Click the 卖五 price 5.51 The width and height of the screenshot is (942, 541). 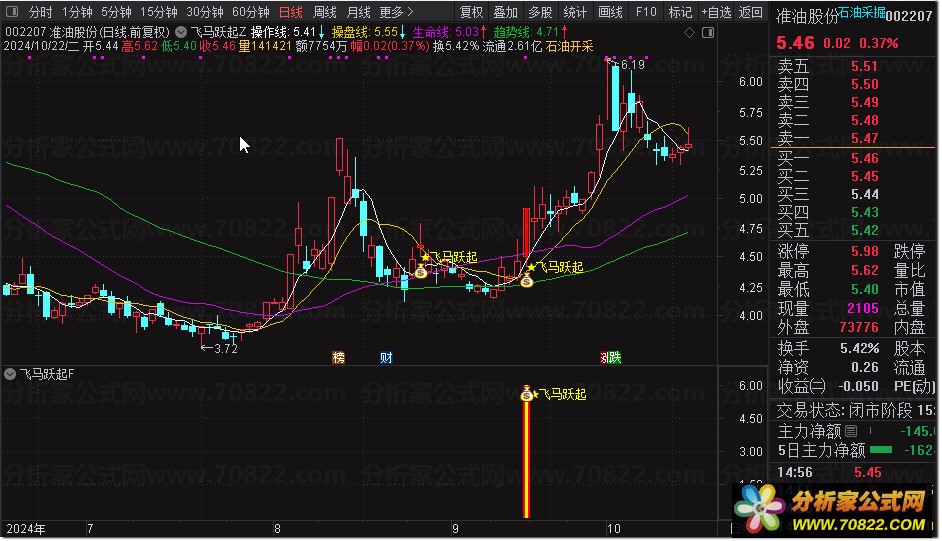click(x=864, y=66)
